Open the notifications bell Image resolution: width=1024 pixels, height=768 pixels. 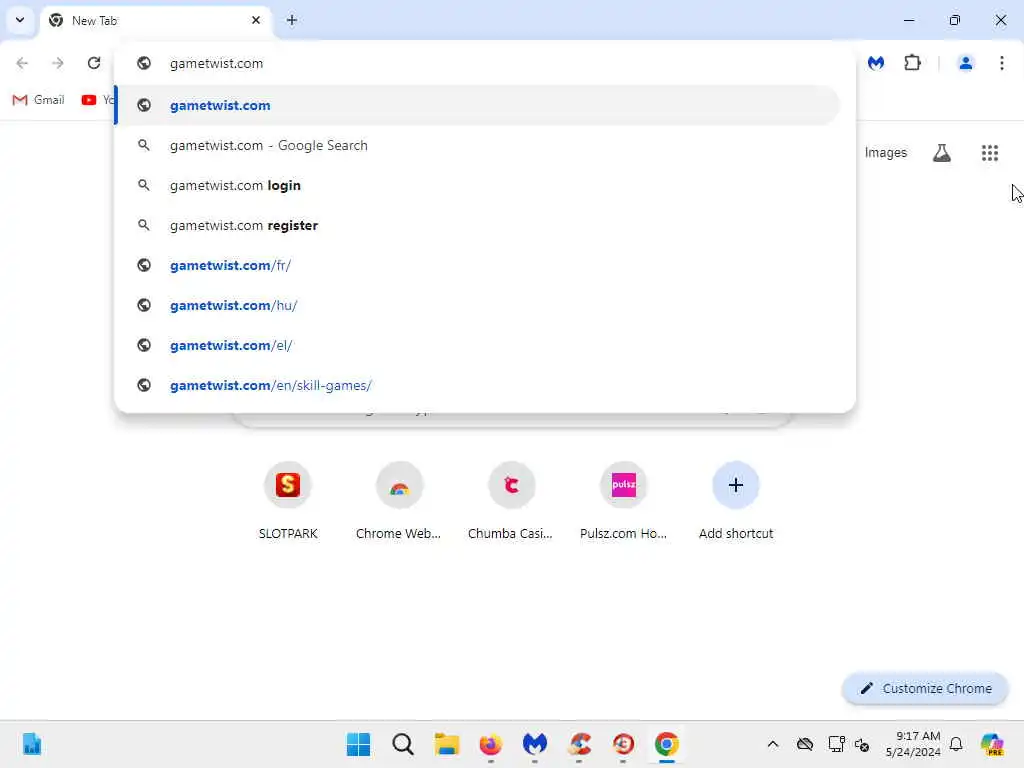tap(955, 744)
